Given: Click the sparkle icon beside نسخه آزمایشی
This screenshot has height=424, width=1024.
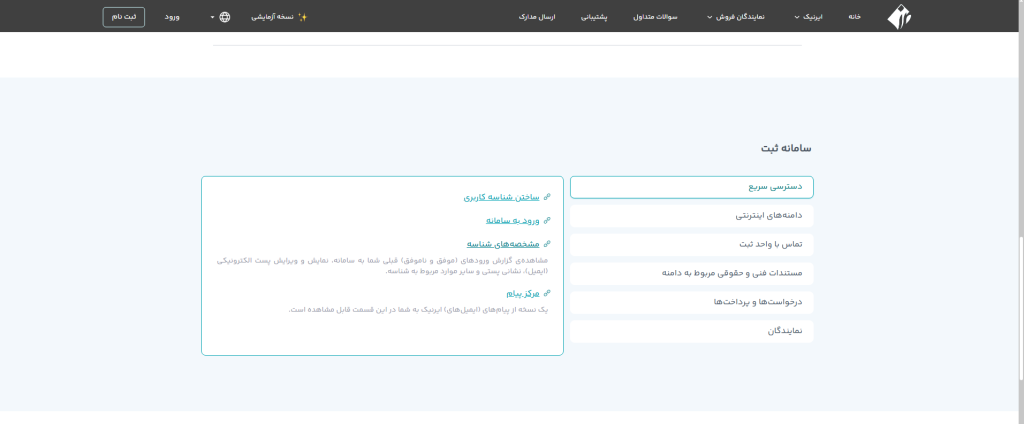Looking at the screenshot, I should pyautogui.click(x=302, y=17).
